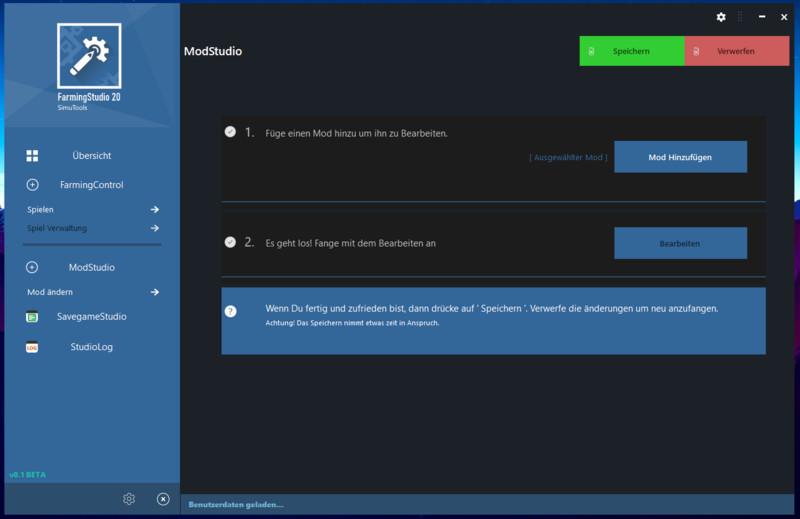Expand FarmingControl section with plus icon

(x=32, y=185)
